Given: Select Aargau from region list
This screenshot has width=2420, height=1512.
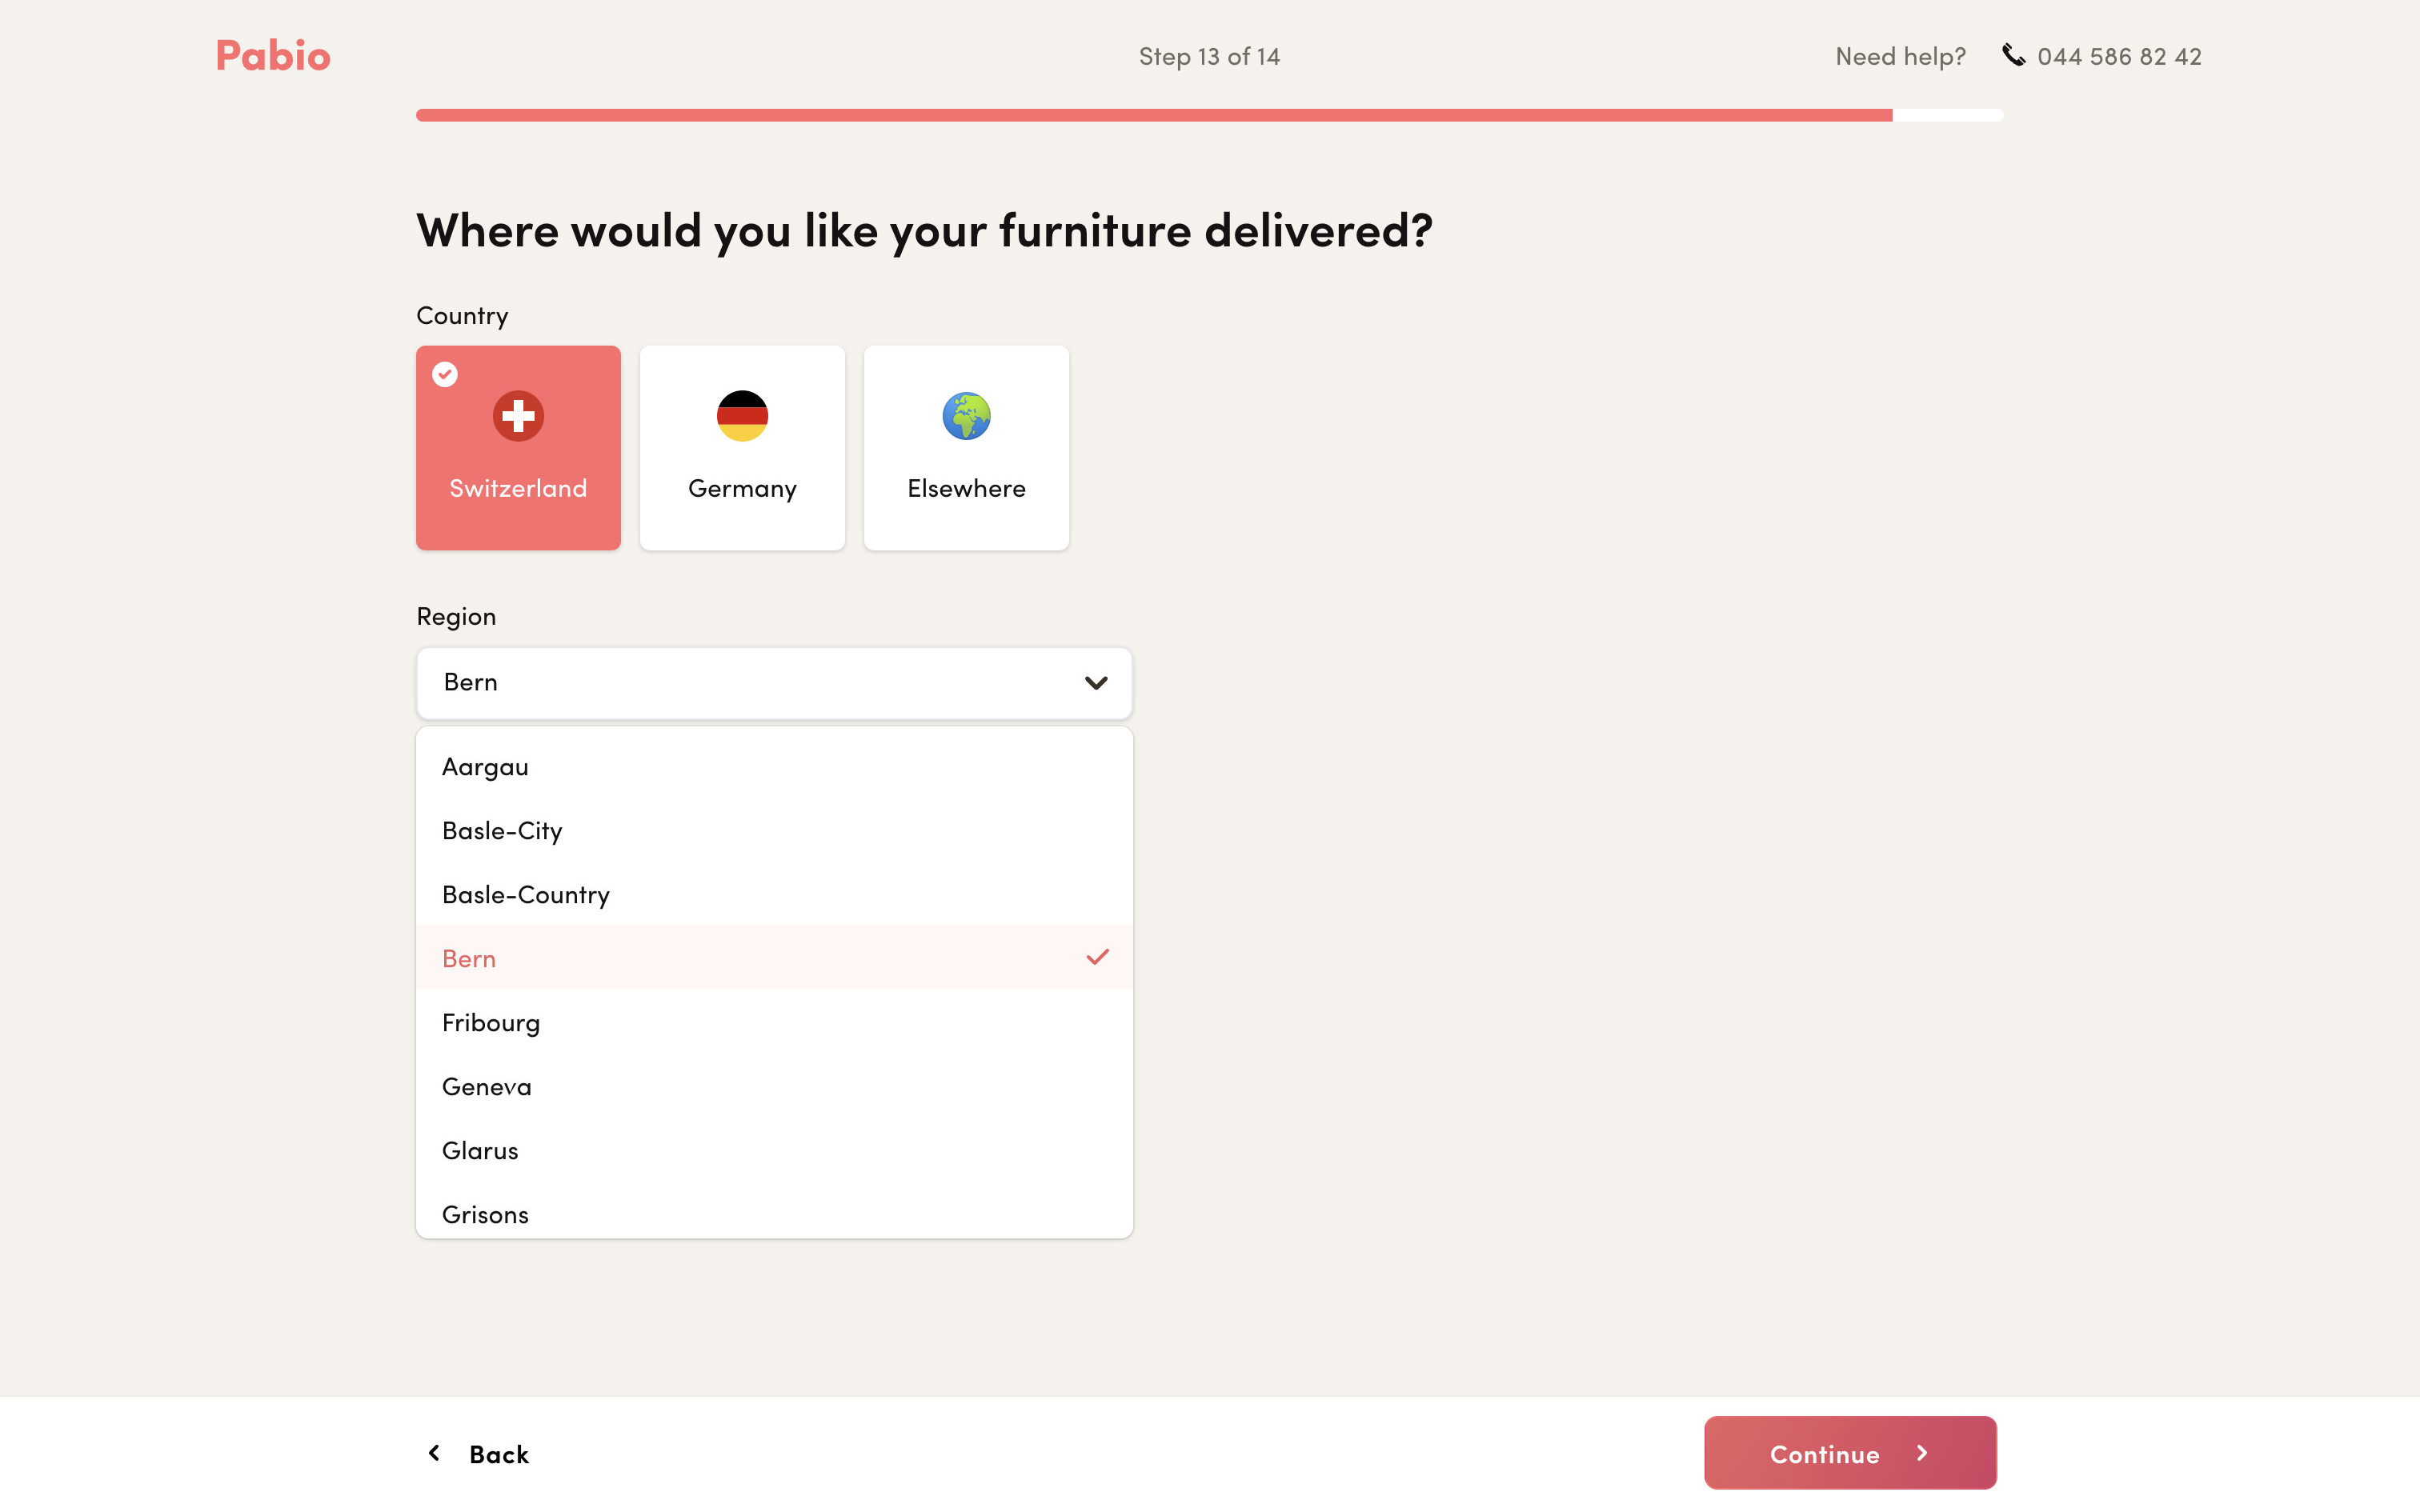Looking at the screenshot, I should point(486,767).
